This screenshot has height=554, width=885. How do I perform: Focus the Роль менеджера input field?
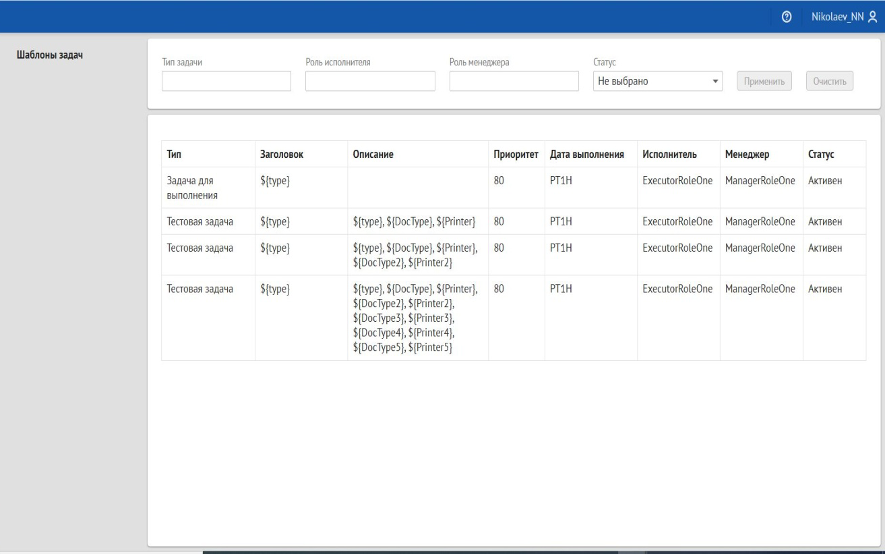tap(514, 81)
